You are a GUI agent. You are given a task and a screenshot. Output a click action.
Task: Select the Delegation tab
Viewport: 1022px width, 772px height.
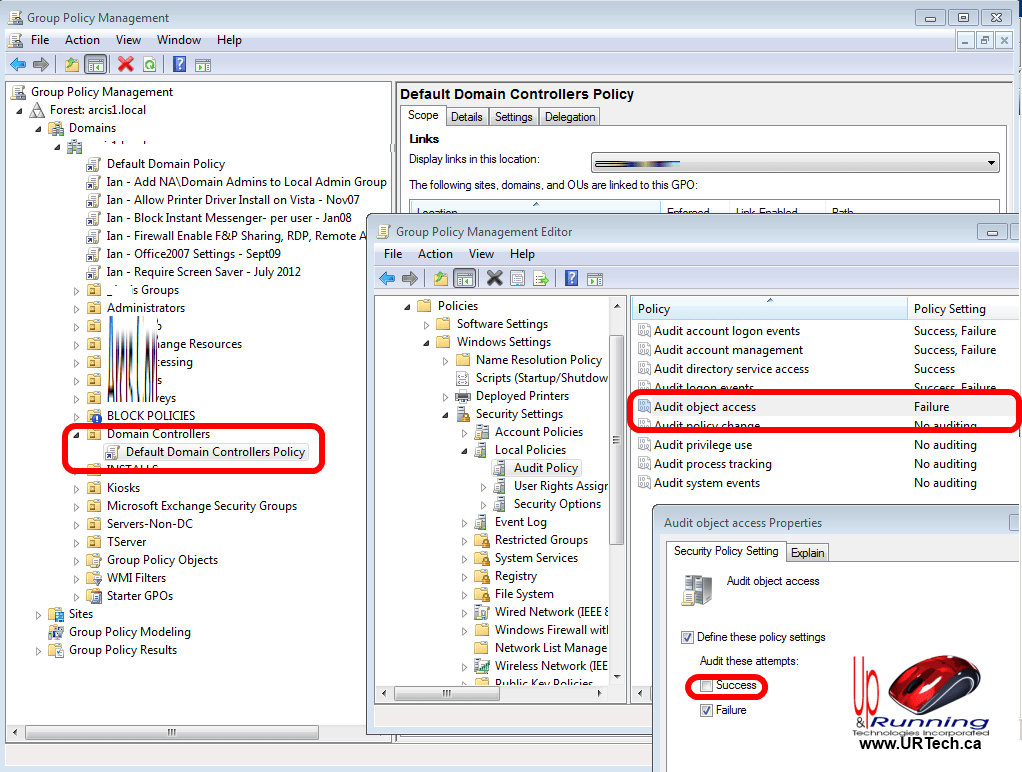tap(569, 115)
